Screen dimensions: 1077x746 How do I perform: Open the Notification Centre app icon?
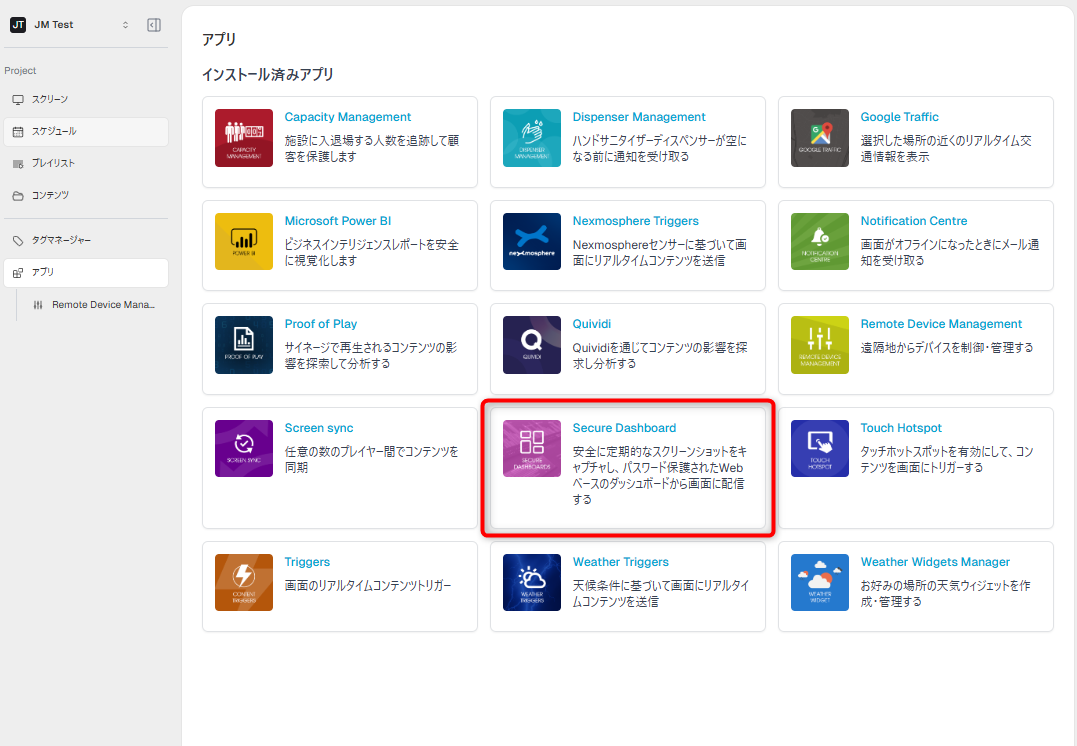(x=819, y=242)
